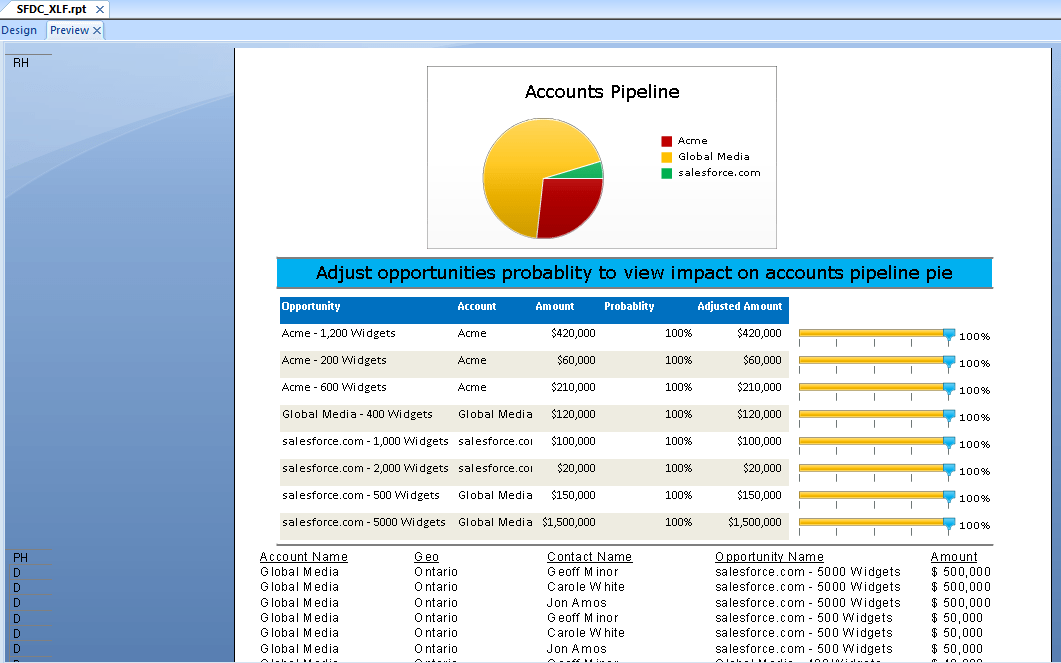
Task: Click the Acme 200 Widgets probability slider handle
Action: point(949,362)
